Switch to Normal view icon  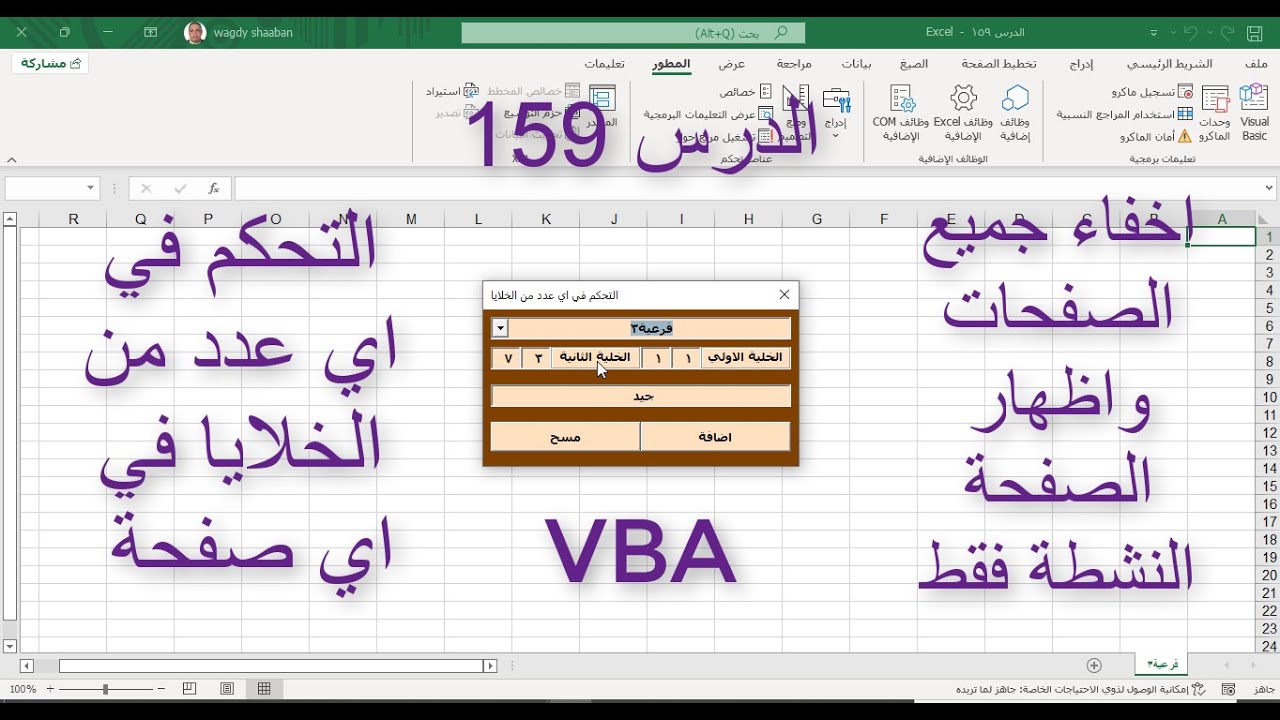(264, 689)
